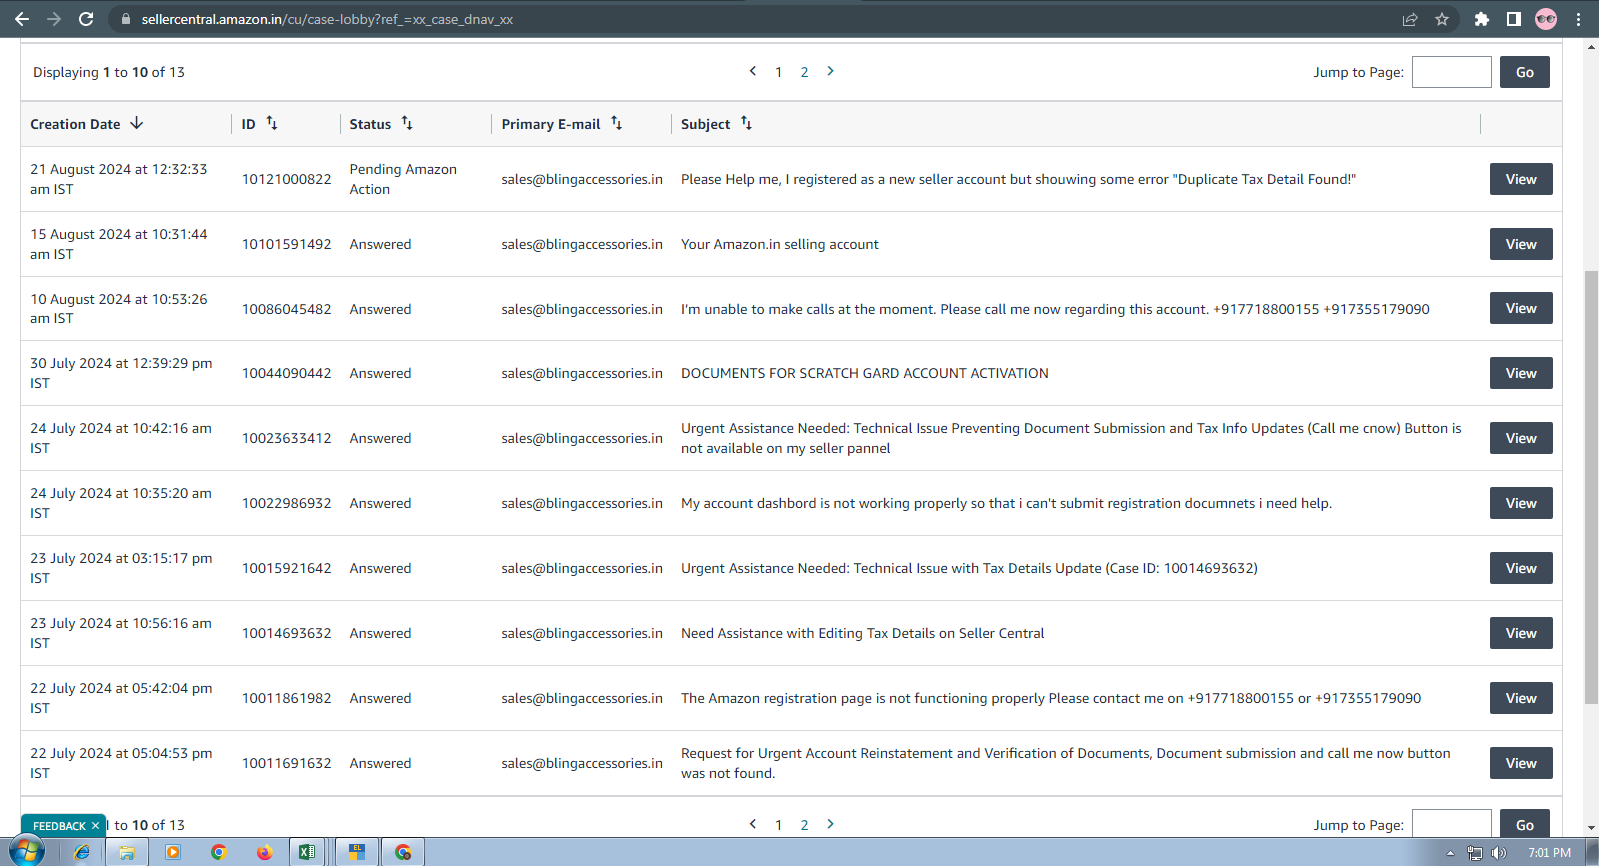Focus the bottom Jump to Page field

tap(1452, 824)
